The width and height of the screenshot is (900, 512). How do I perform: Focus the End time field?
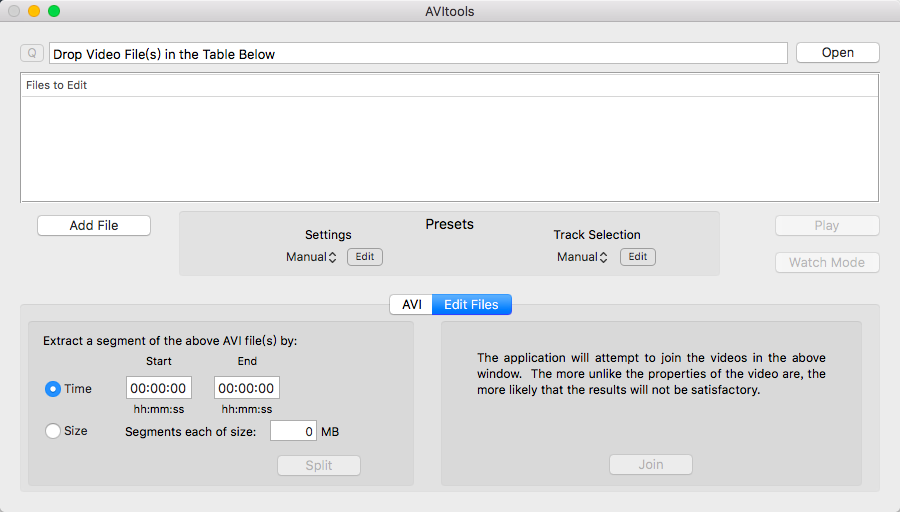[247, 388]
